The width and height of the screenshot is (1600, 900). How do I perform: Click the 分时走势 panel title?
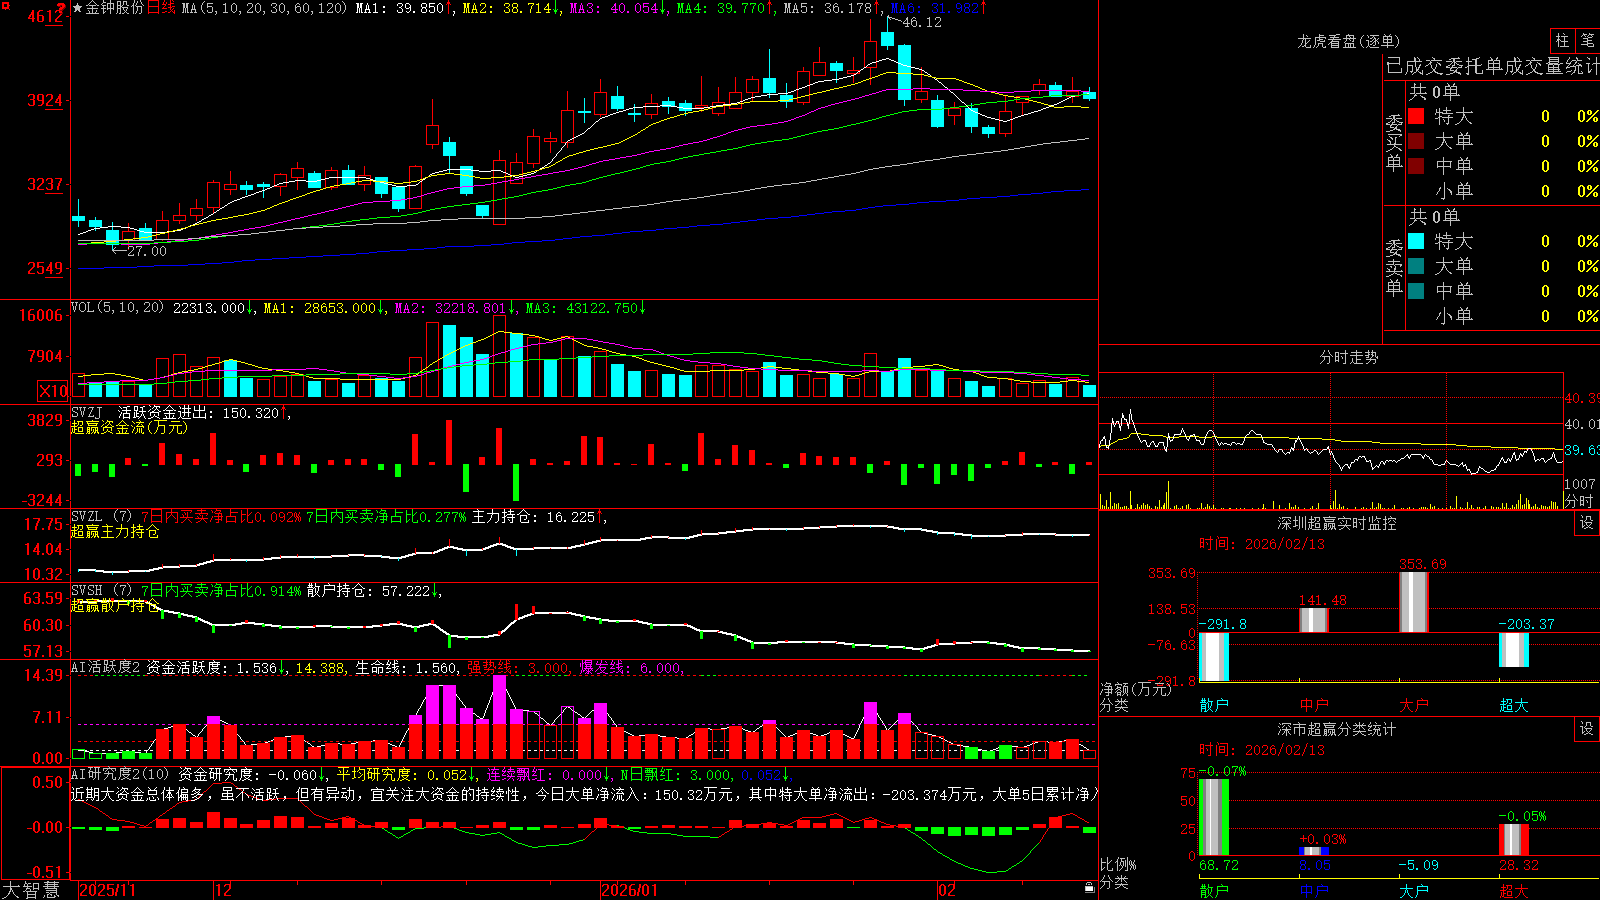1348,357
